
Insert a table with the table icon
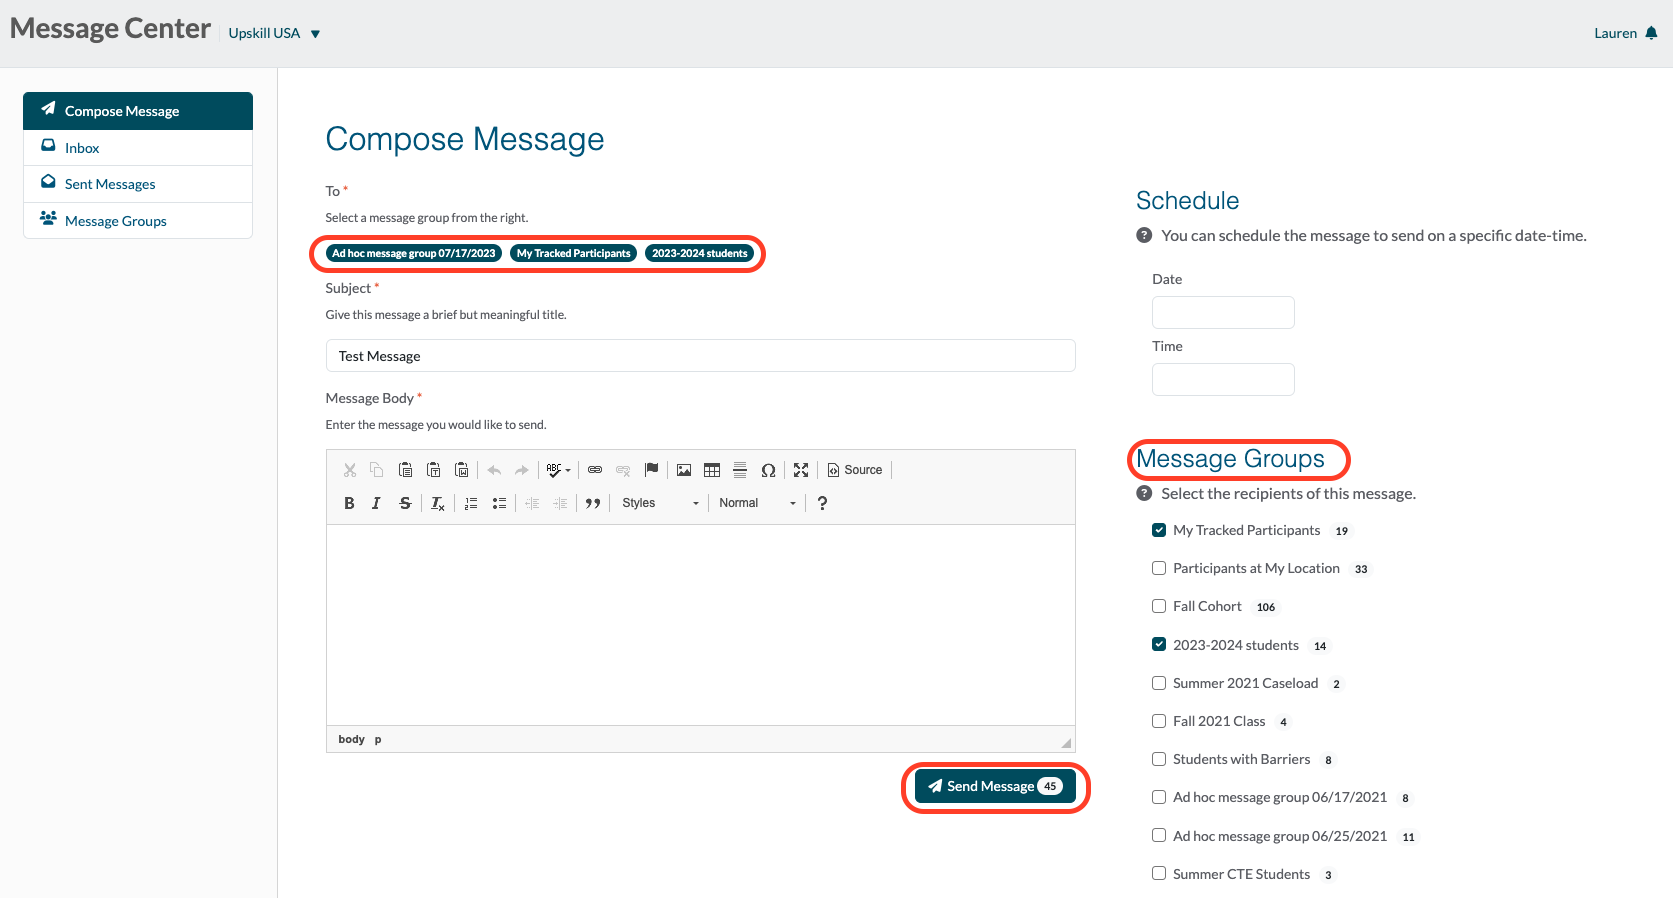pos(712,470)
